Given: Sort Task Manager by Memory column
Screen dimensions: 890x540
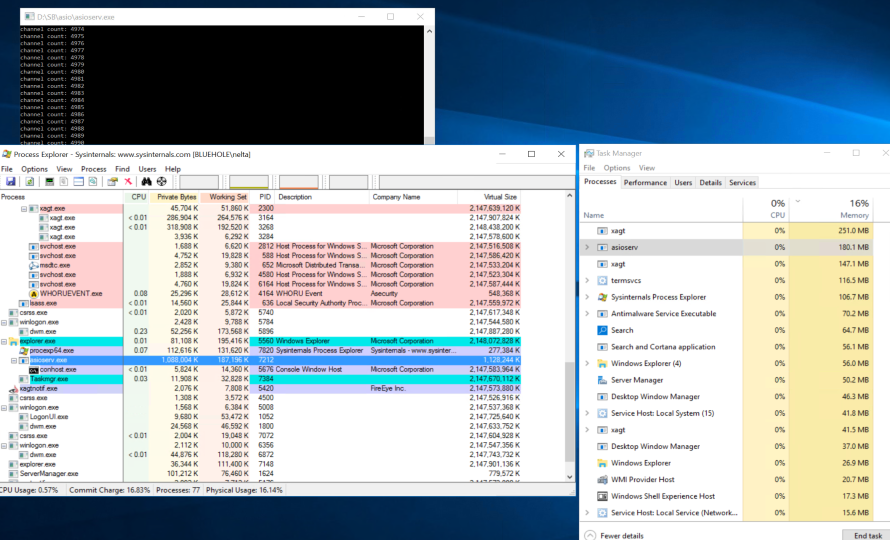Looking at the screenshot, I should (x=831, y=208).
